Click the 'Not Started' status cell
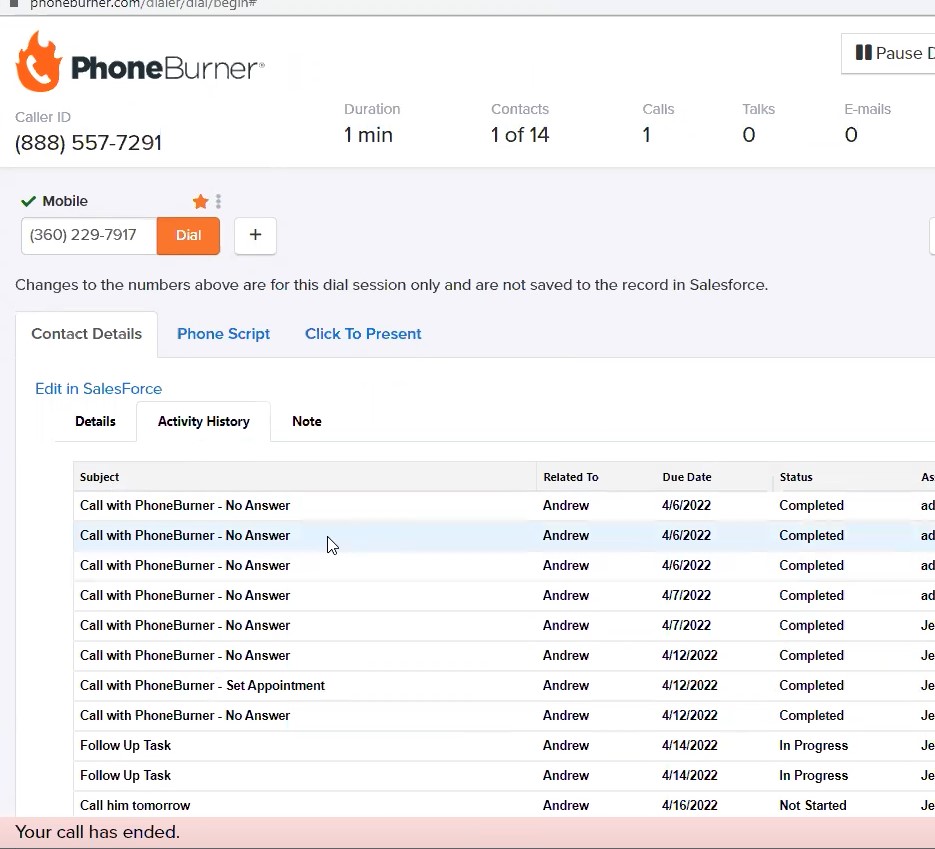935x849 pixels. point(813,805)
